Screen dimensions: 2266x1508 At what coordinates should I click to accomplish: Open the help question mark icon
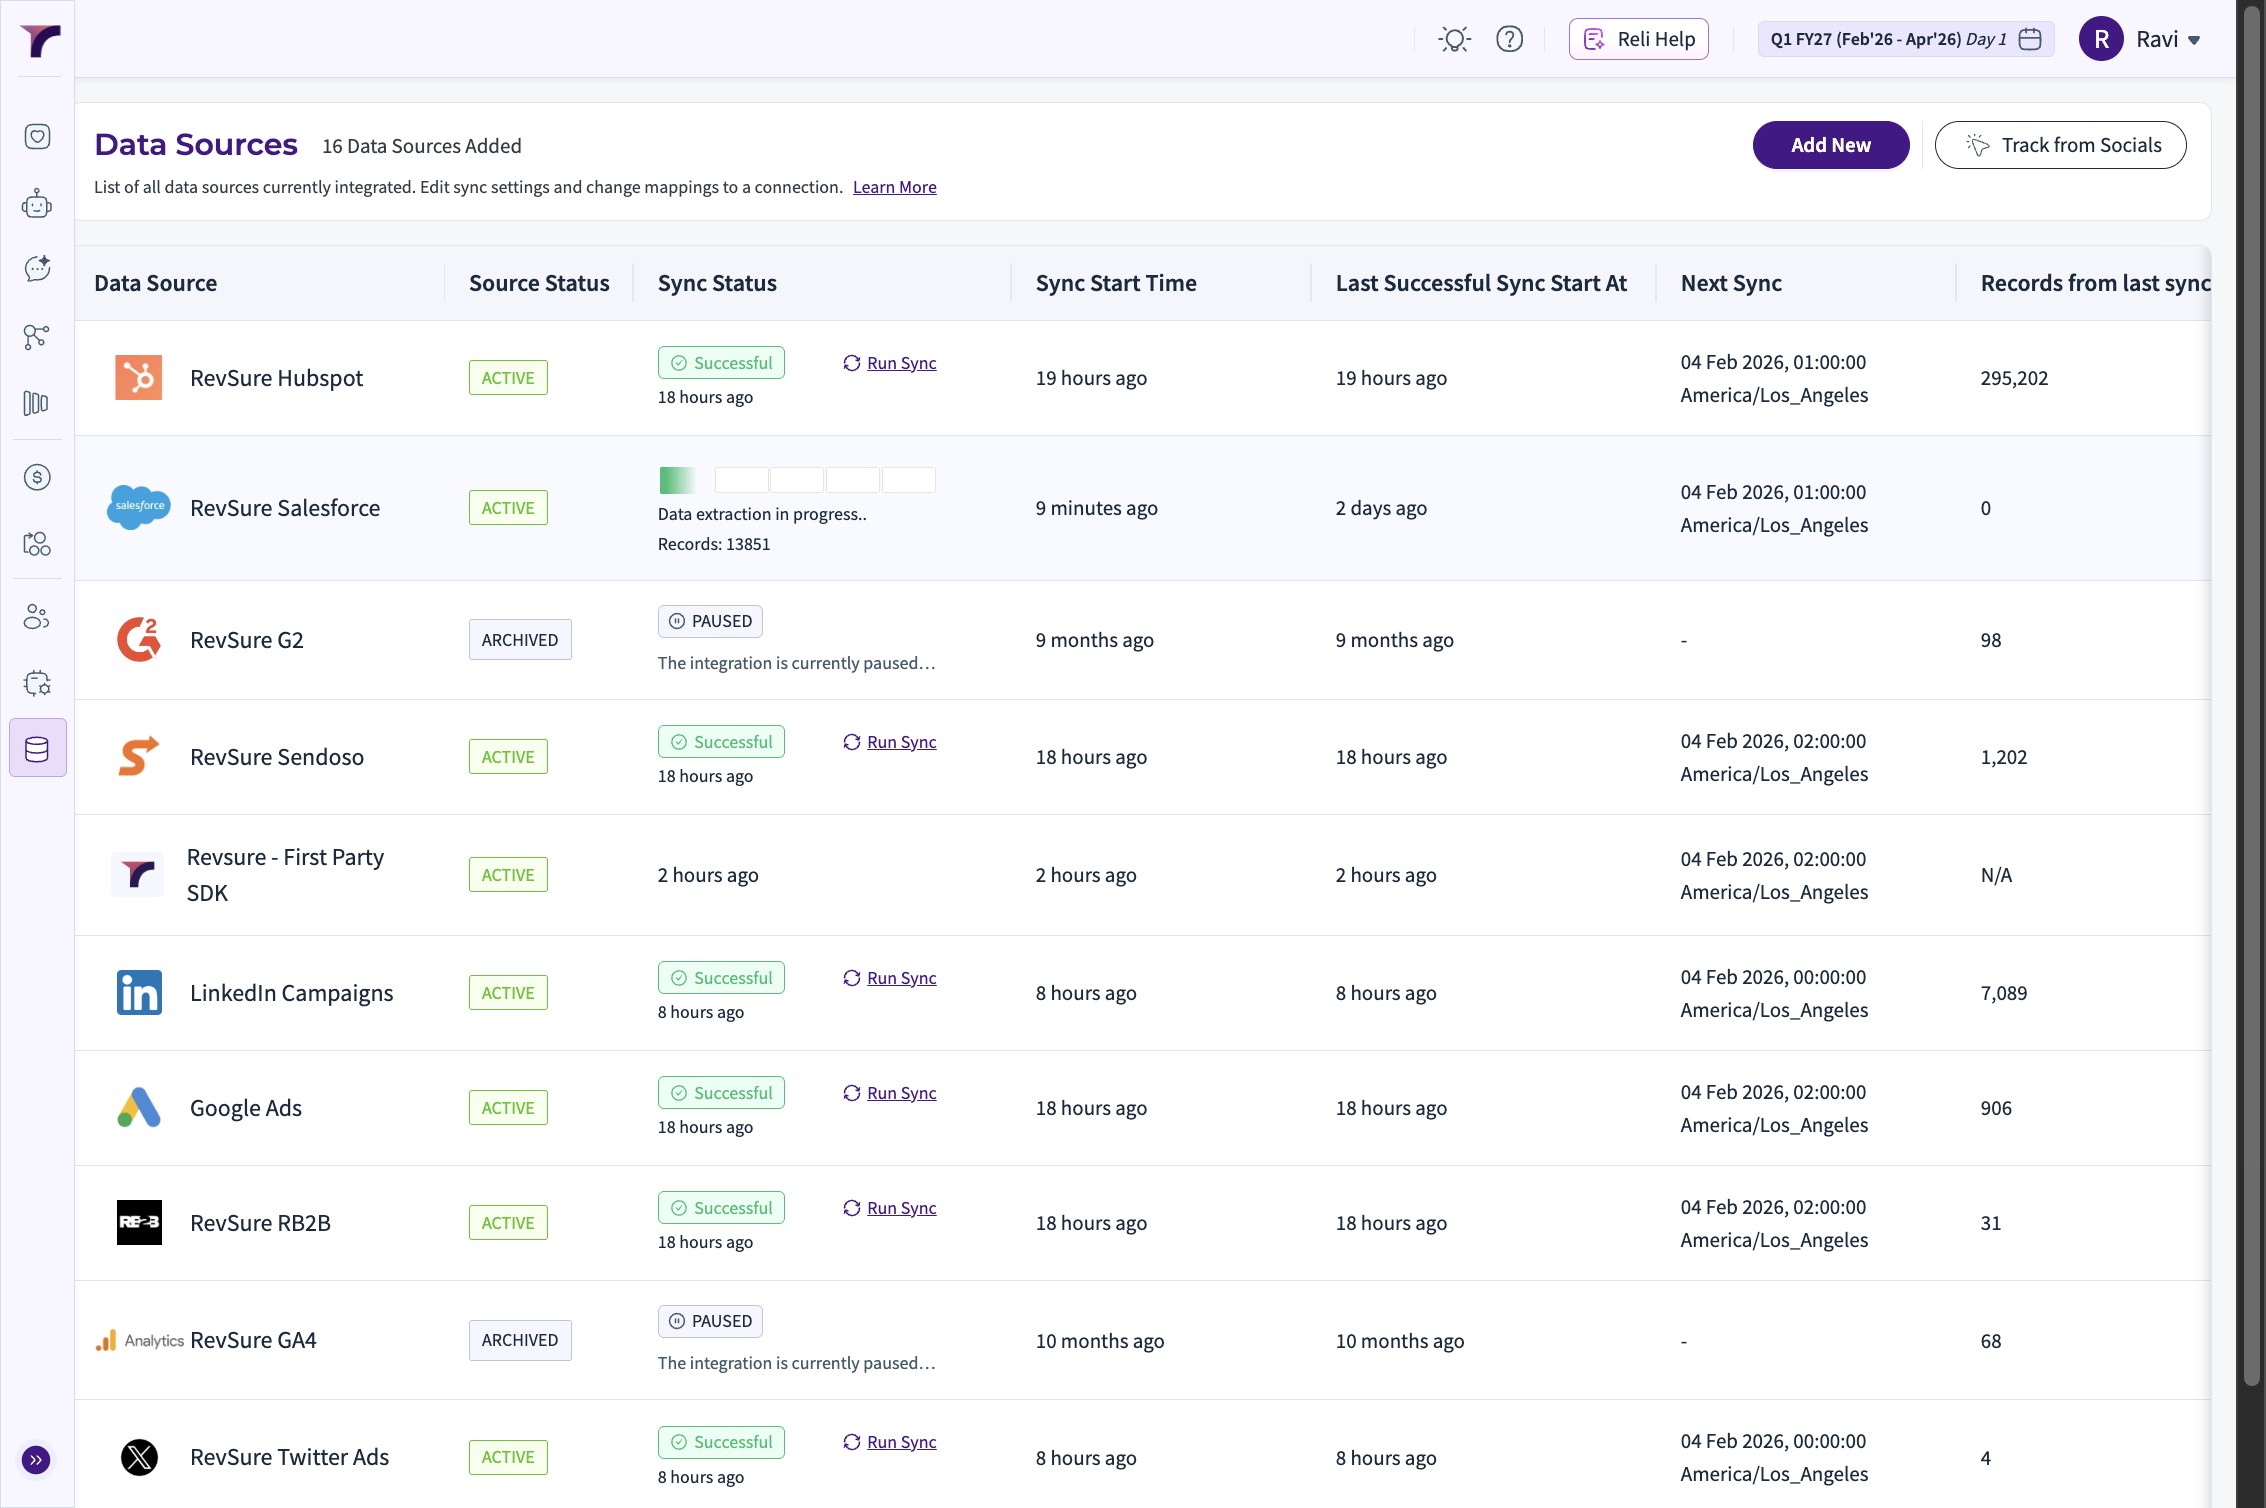(1509, 39)
